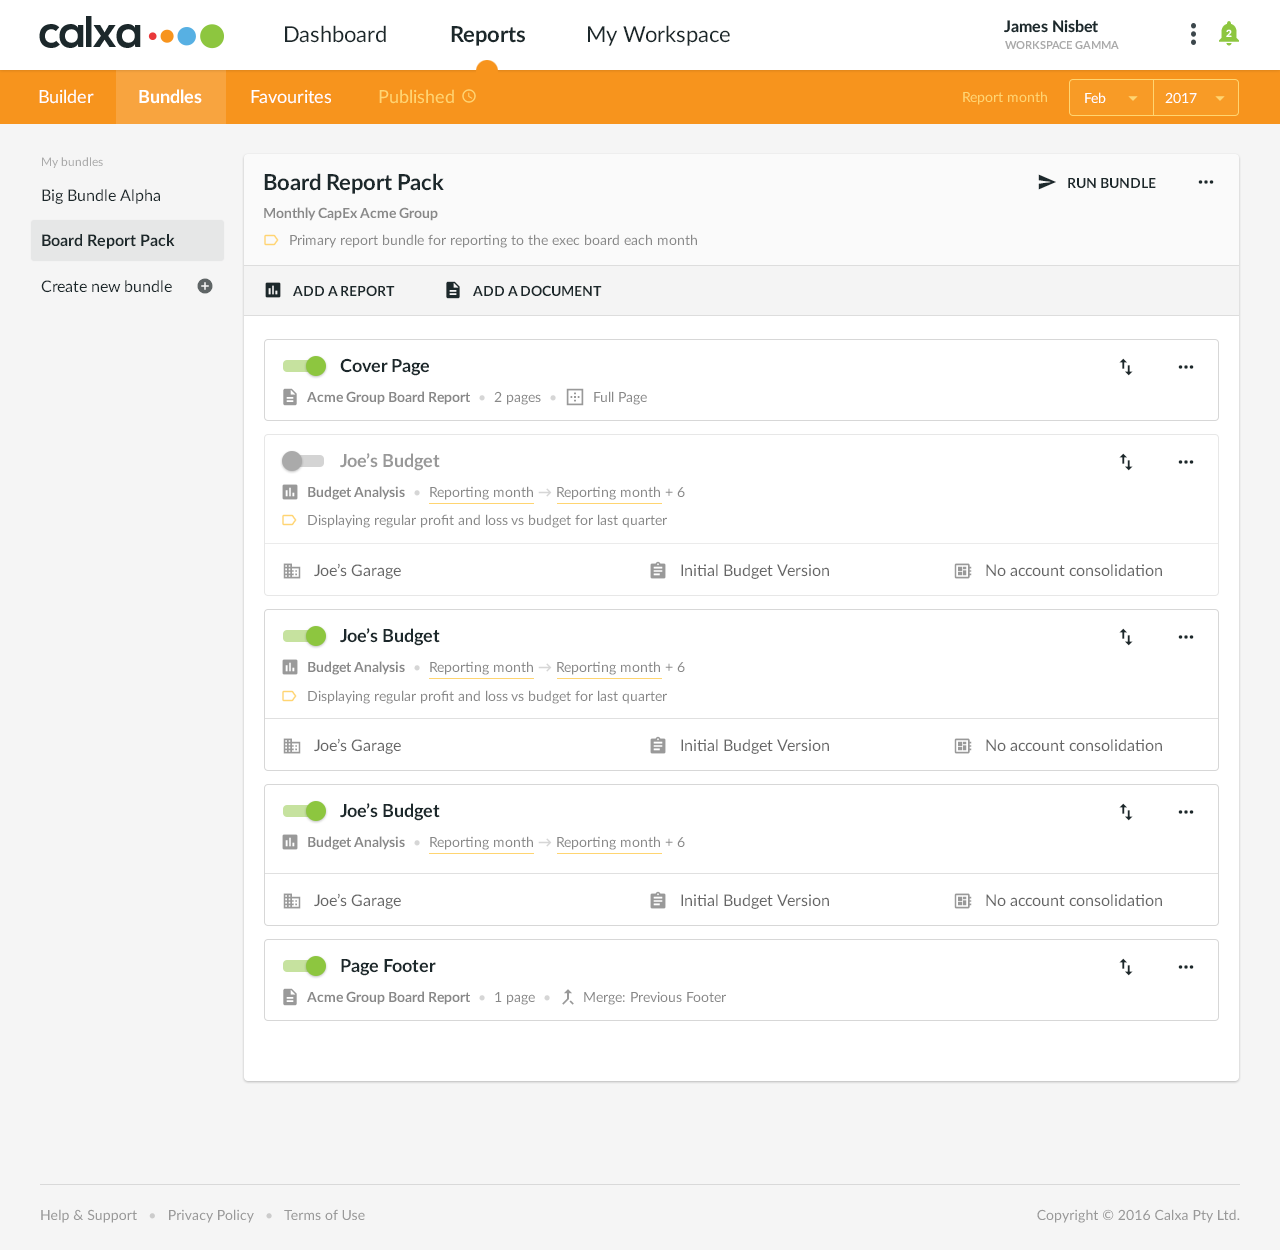Viewport: 1280px width, 1250px height.
Task: Click the '2 pages' text in Cover Page
Action: click(517, 397)
